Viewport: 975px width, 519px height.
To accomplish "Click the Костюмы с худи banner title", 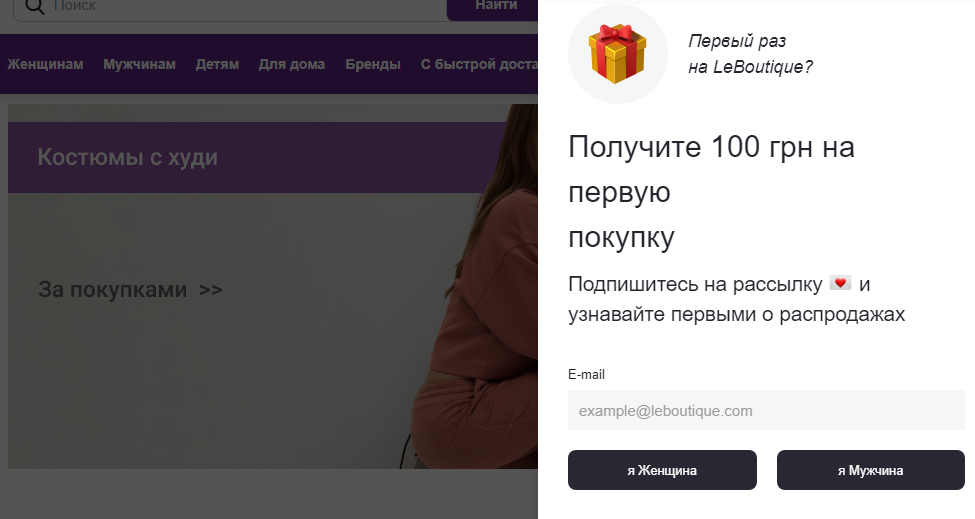I will [127, 157].
